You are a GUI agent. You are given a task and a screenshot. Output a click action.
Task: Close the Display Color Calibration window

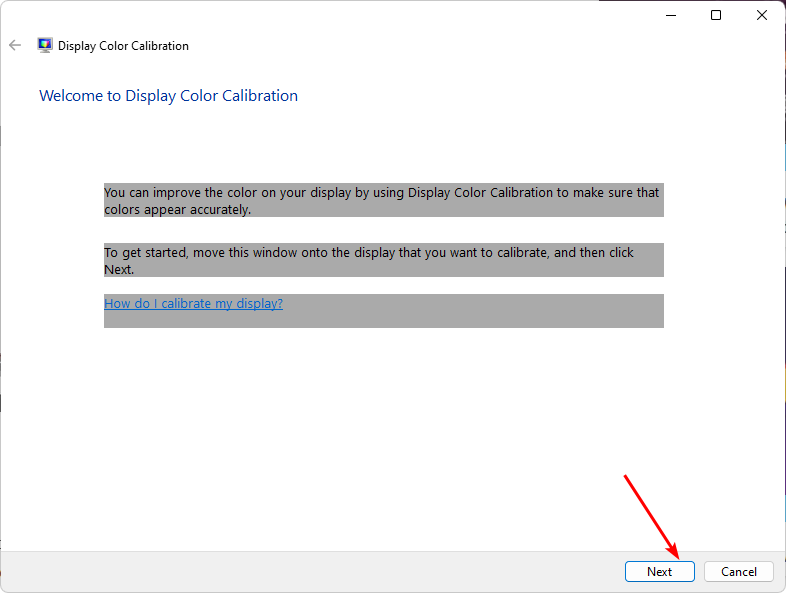pos(761,16)
